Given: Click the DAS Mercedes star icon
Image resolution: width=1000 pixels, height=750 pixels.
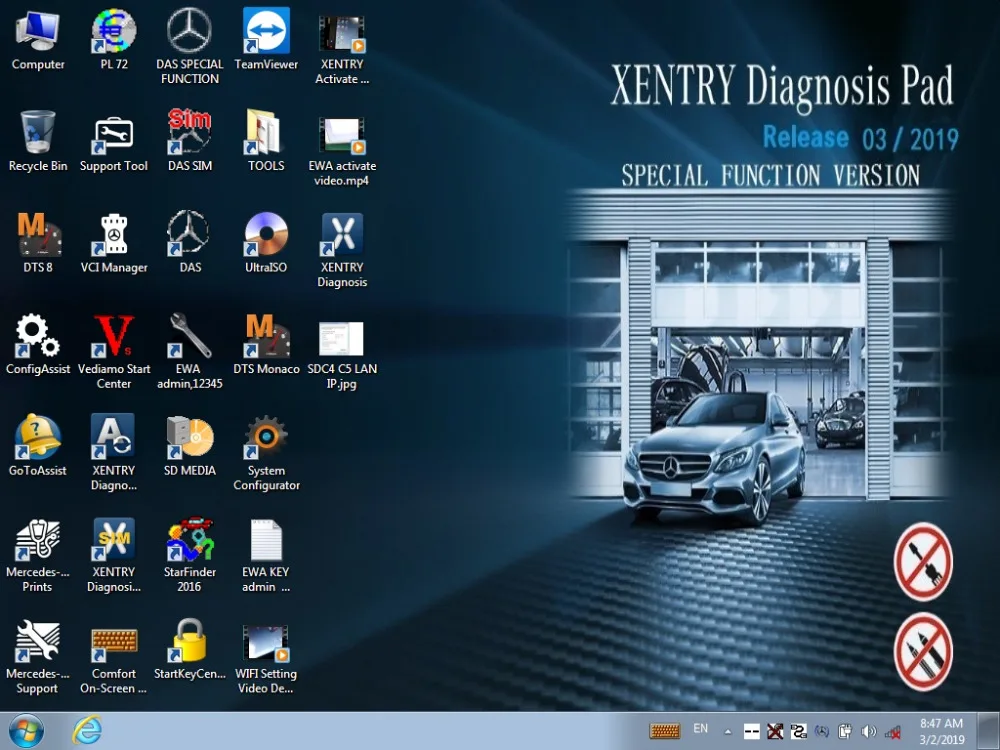Looking at the screenshot, I should [189, 242].
